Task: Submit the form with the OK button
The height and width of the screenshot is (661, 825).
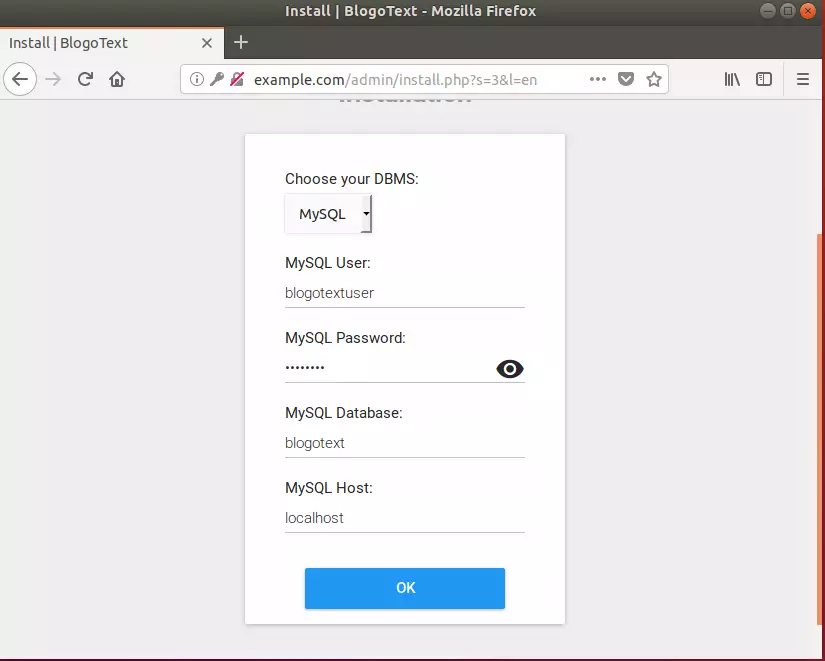Action: pos(405,588)
